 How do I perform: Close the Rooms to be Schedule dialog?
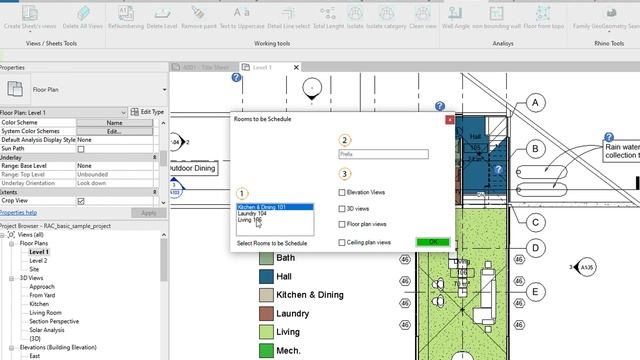pyautogui.click(x=449, y=120)
